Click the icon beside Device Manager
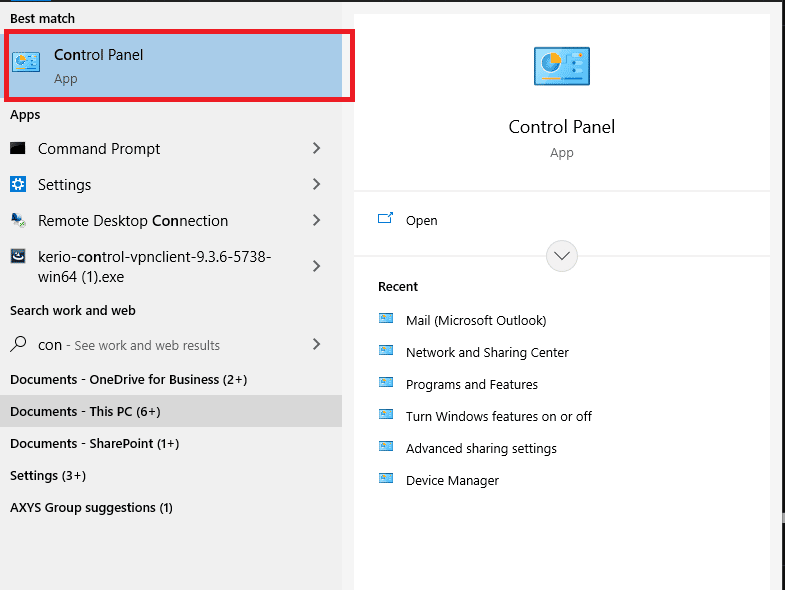The image size is (785, 590). tap(386, 478)
